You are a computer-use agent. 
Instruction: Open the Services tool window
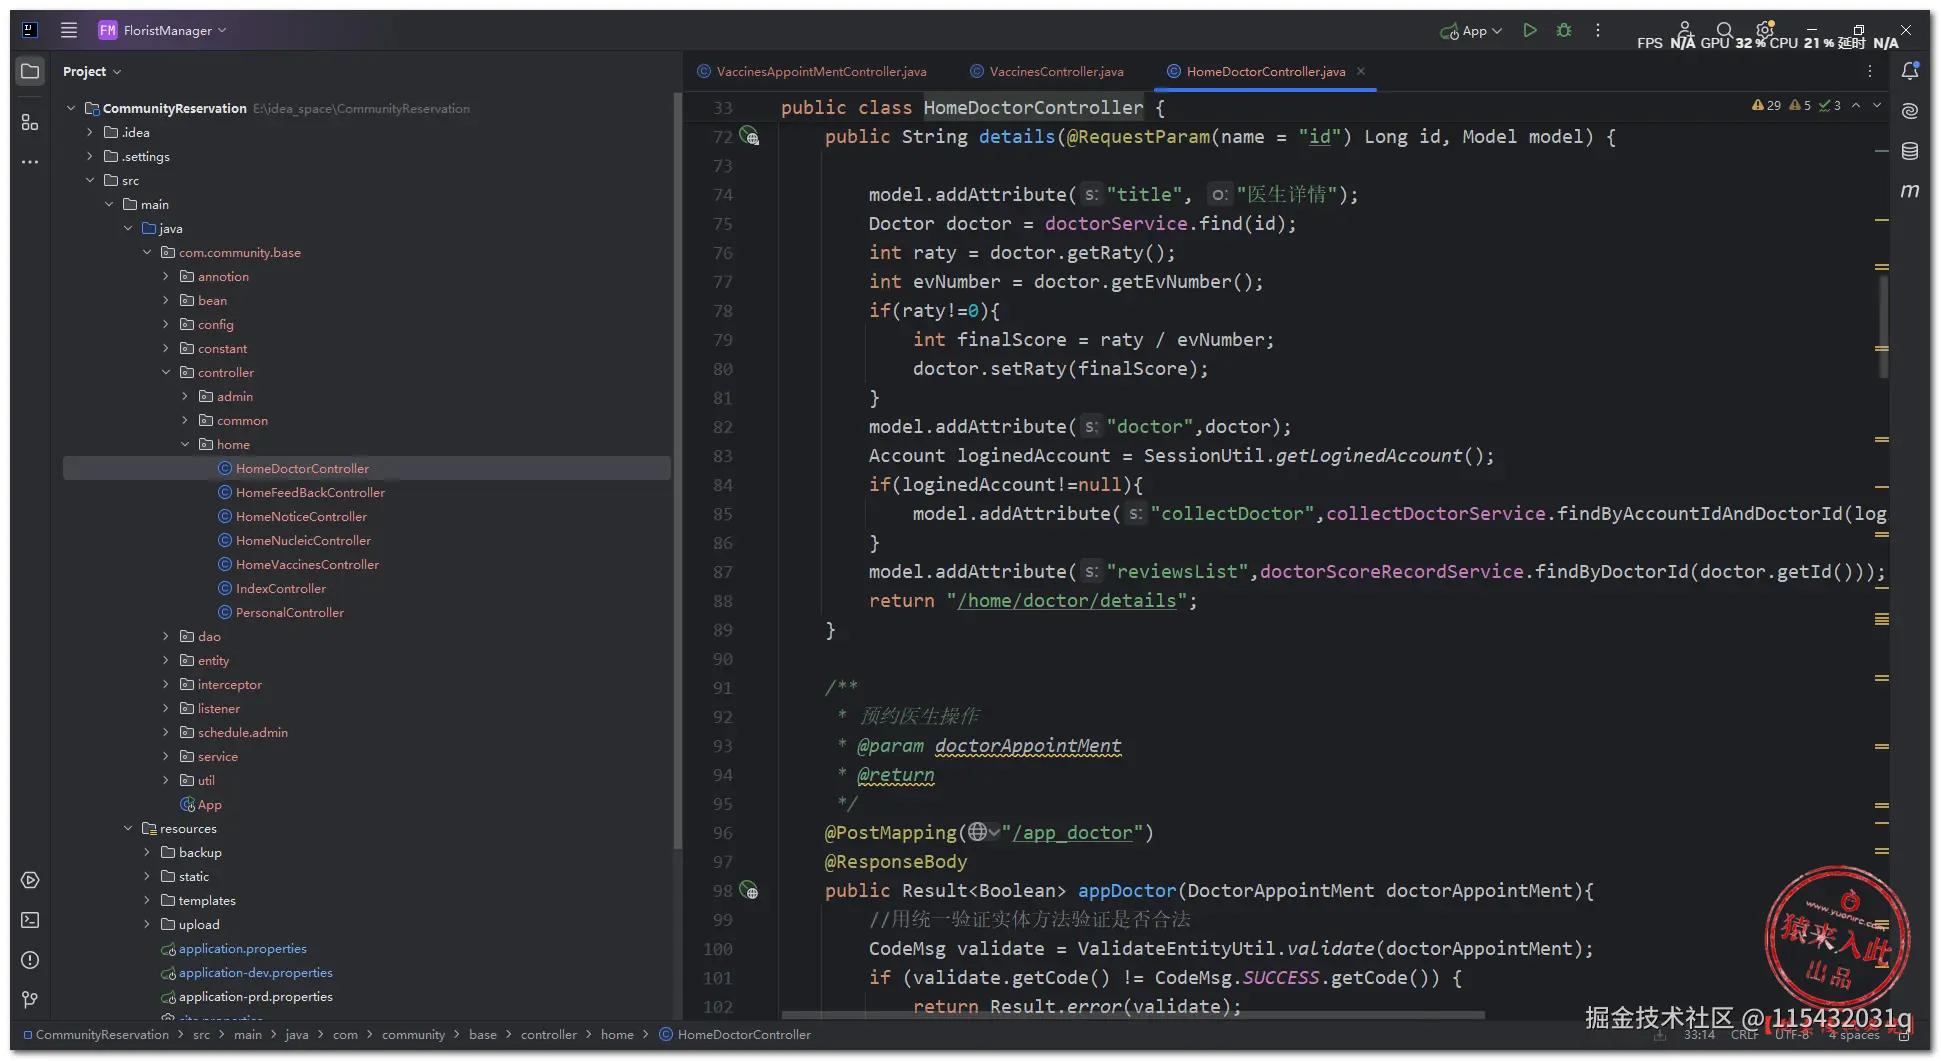tap(30, 880)
